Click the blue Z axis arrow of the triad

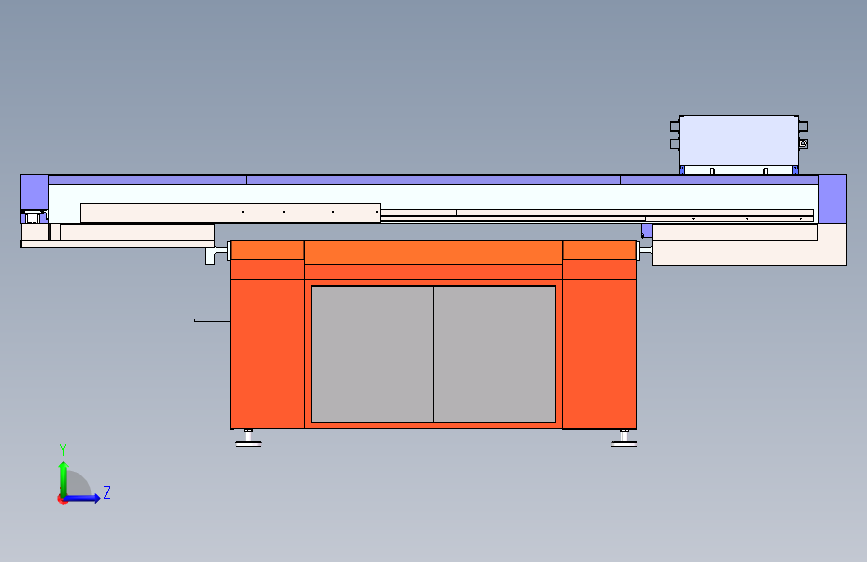(83, 498)
